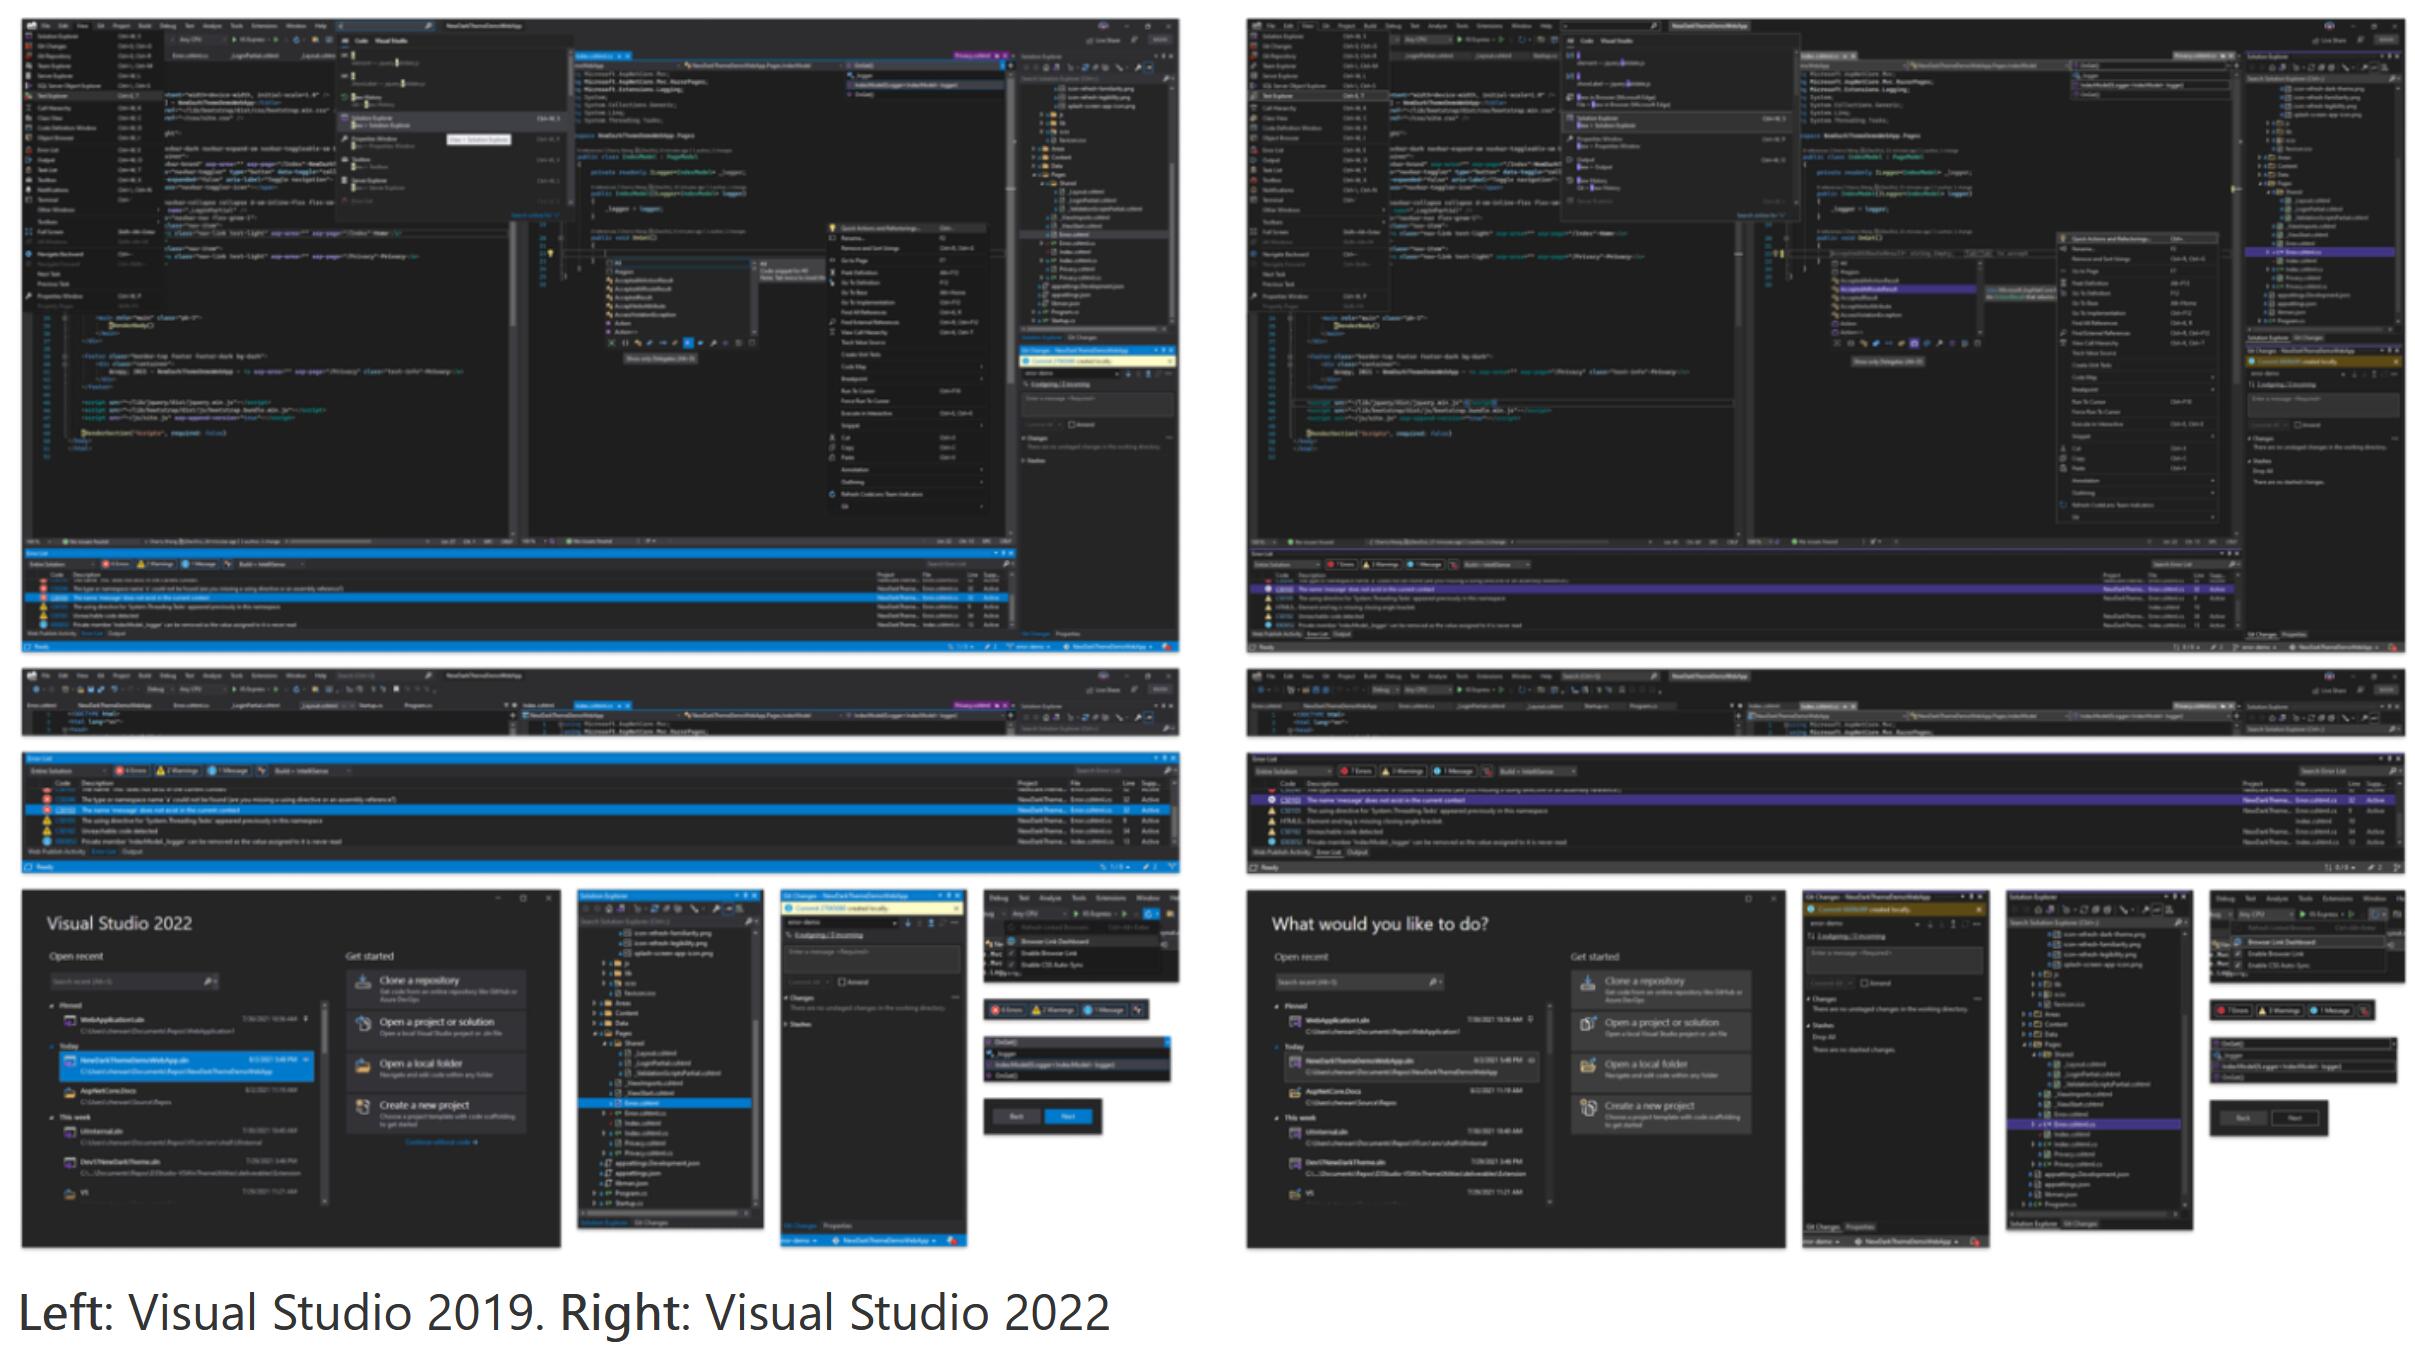Click recent-list scrollbar in Visual Studio 2022 start window
The image size is (2415, 1357).
tap(325, 1103)
